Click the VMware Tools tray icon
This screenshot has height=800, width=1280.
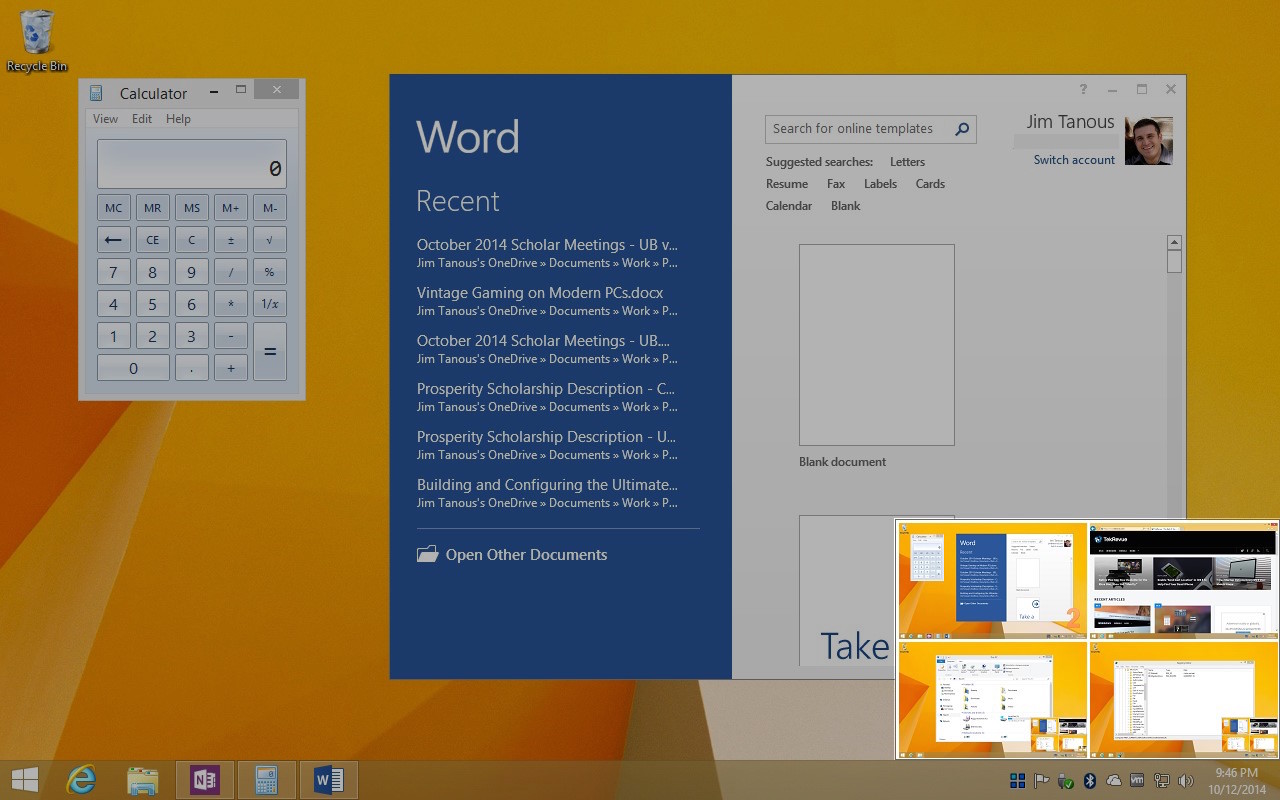[x=1136, y=780]
